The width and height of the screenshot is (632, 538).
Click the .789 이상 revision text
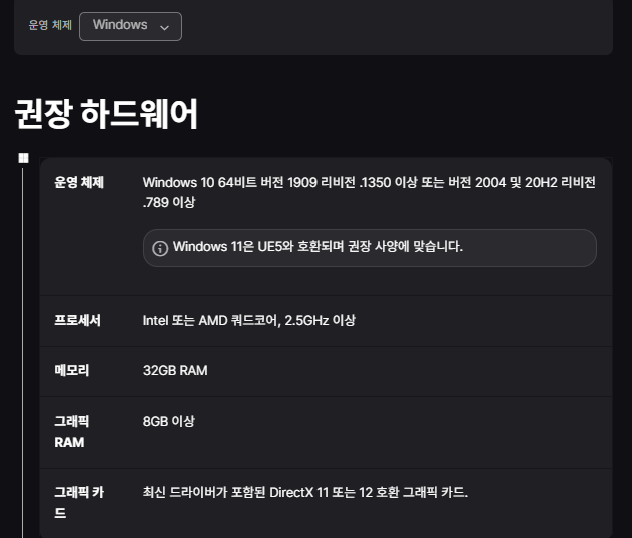pos(168,202)
